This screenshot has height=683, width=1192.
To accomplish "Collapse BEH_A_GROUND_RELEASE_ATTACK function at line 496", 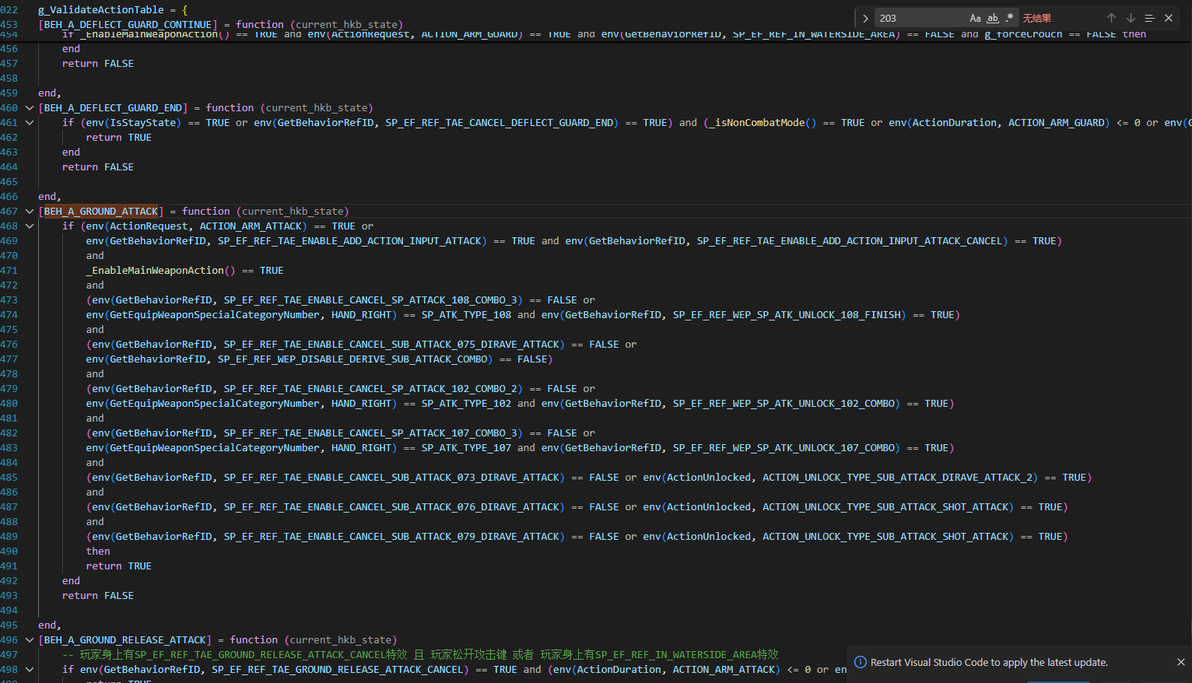I will [x=30, y=640].
